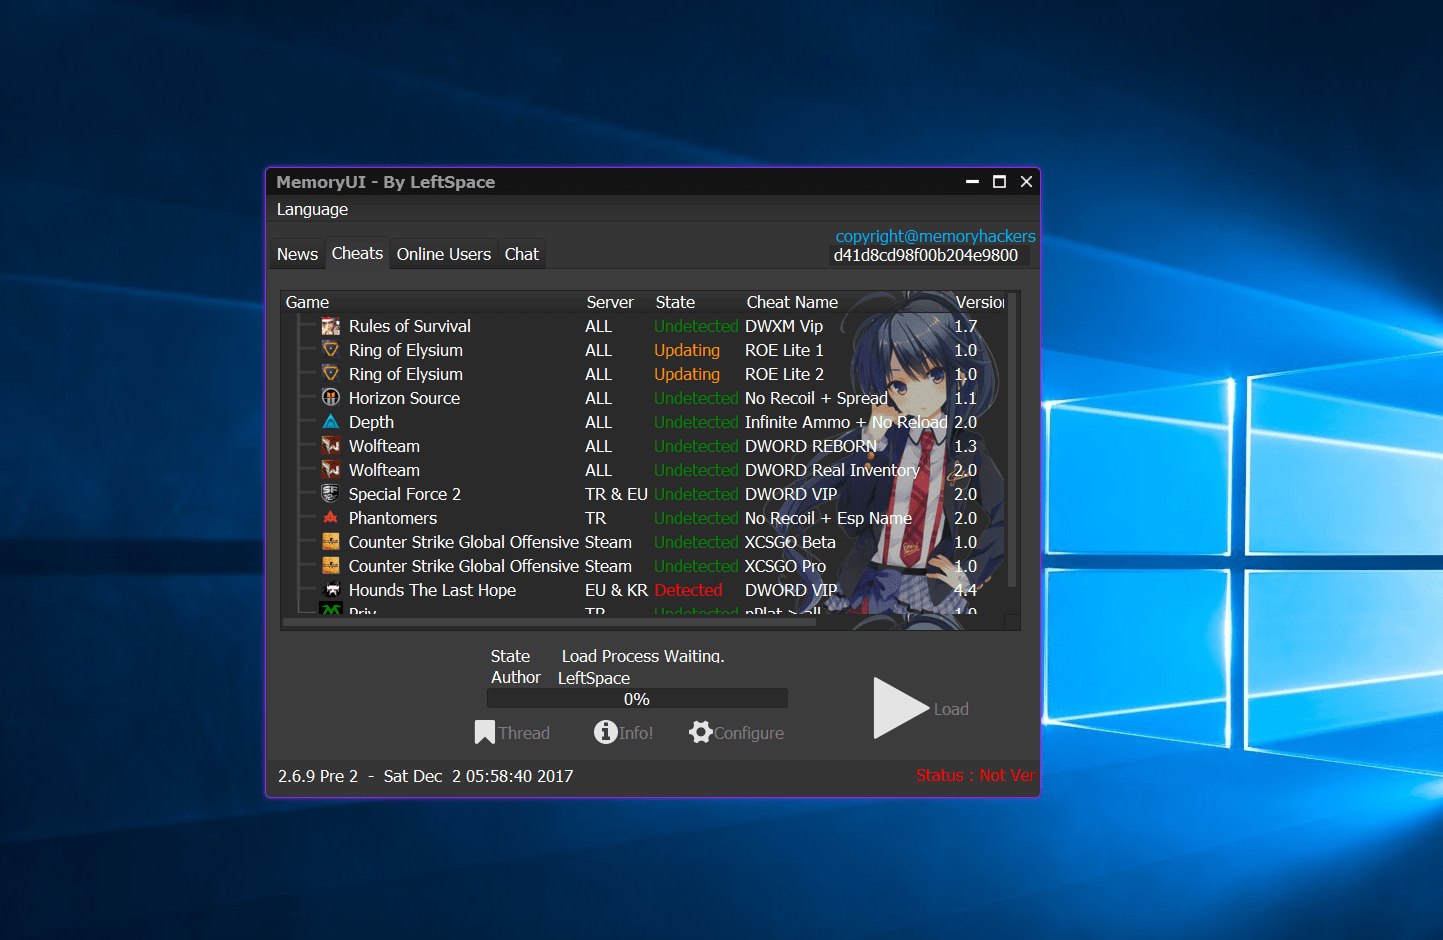Image resolution: width=1443 pixels, height=940 pixels.
Task: Click the Special Force 2 game icon
Action: (331, 494)
